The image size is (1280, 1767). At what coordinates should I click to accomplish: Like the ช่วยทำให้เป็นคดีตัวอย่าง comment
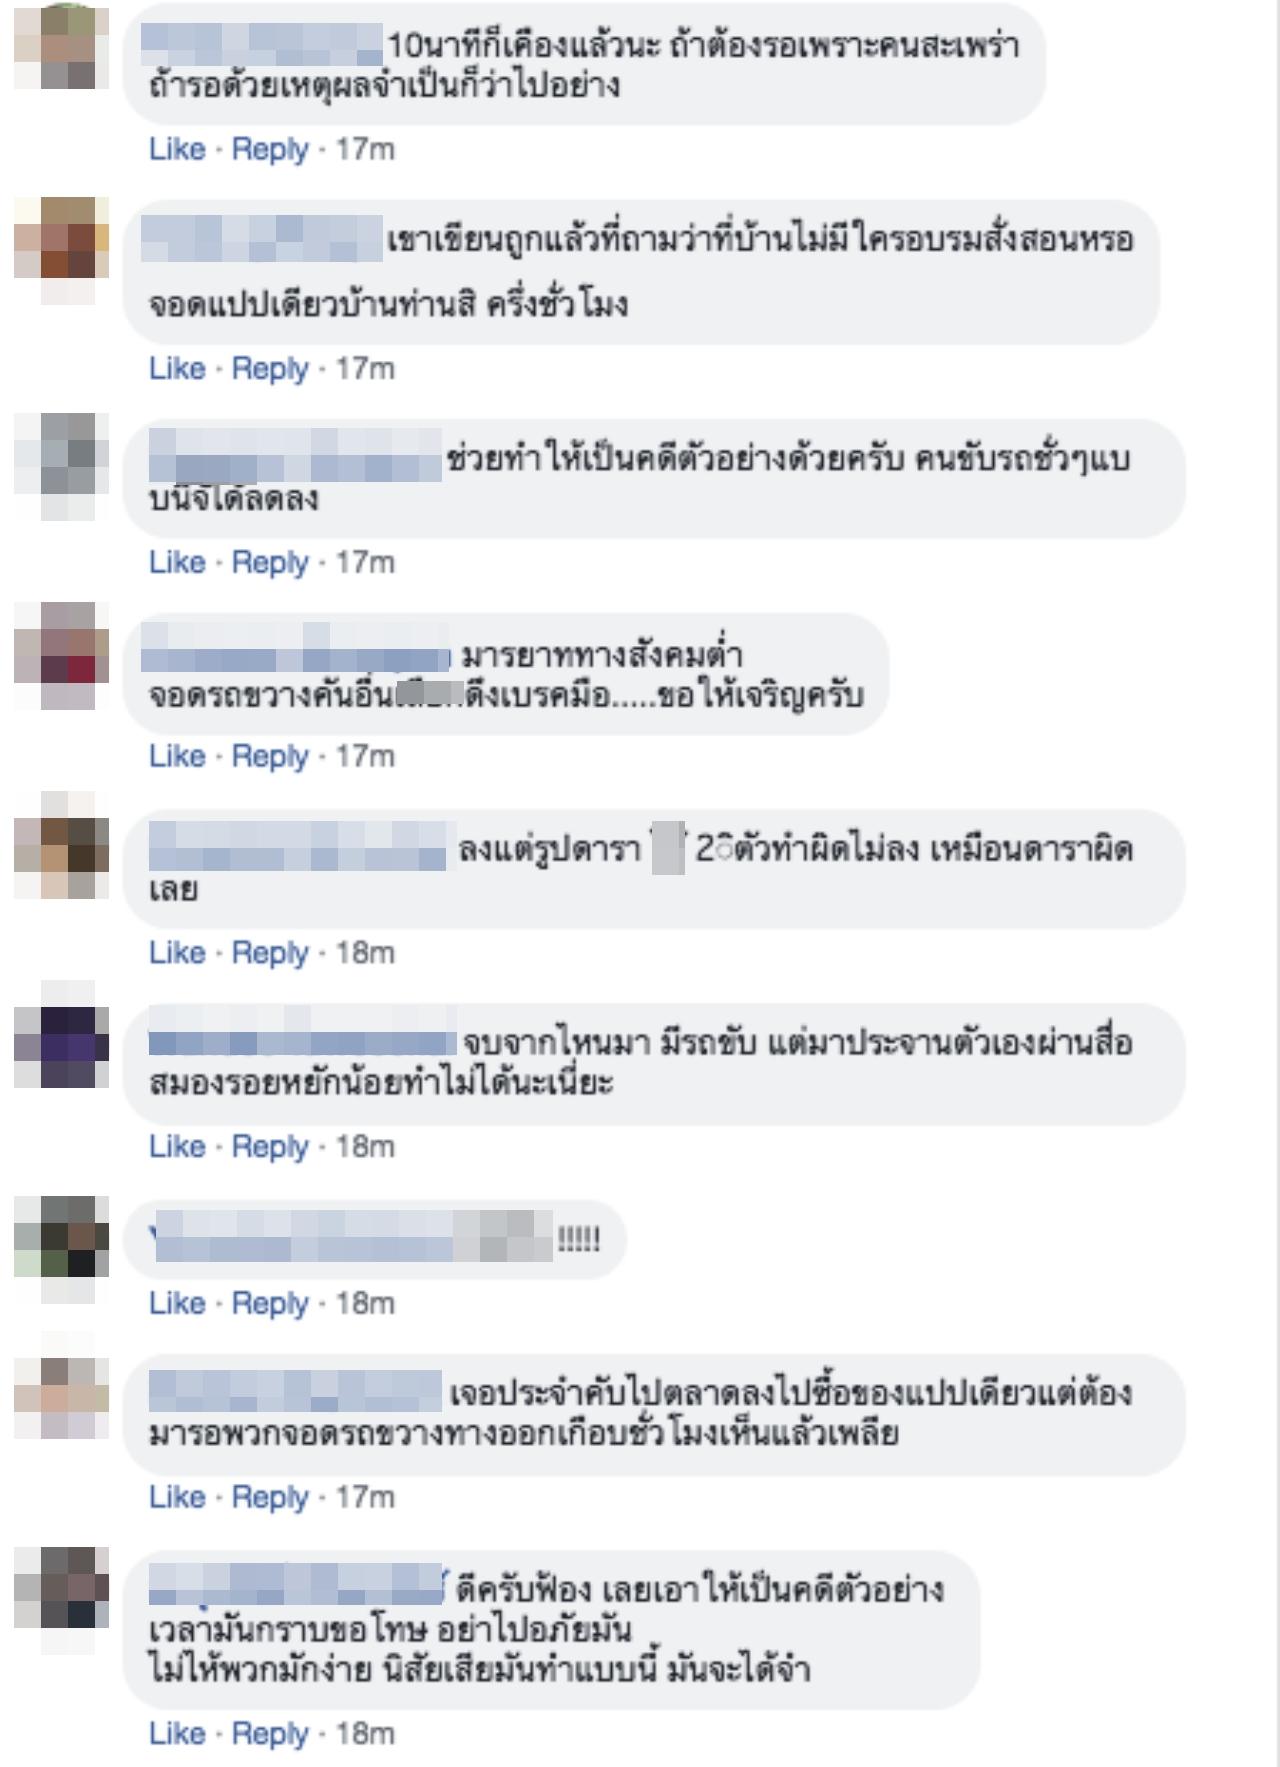pyautogui.click(x=177, y=562)
